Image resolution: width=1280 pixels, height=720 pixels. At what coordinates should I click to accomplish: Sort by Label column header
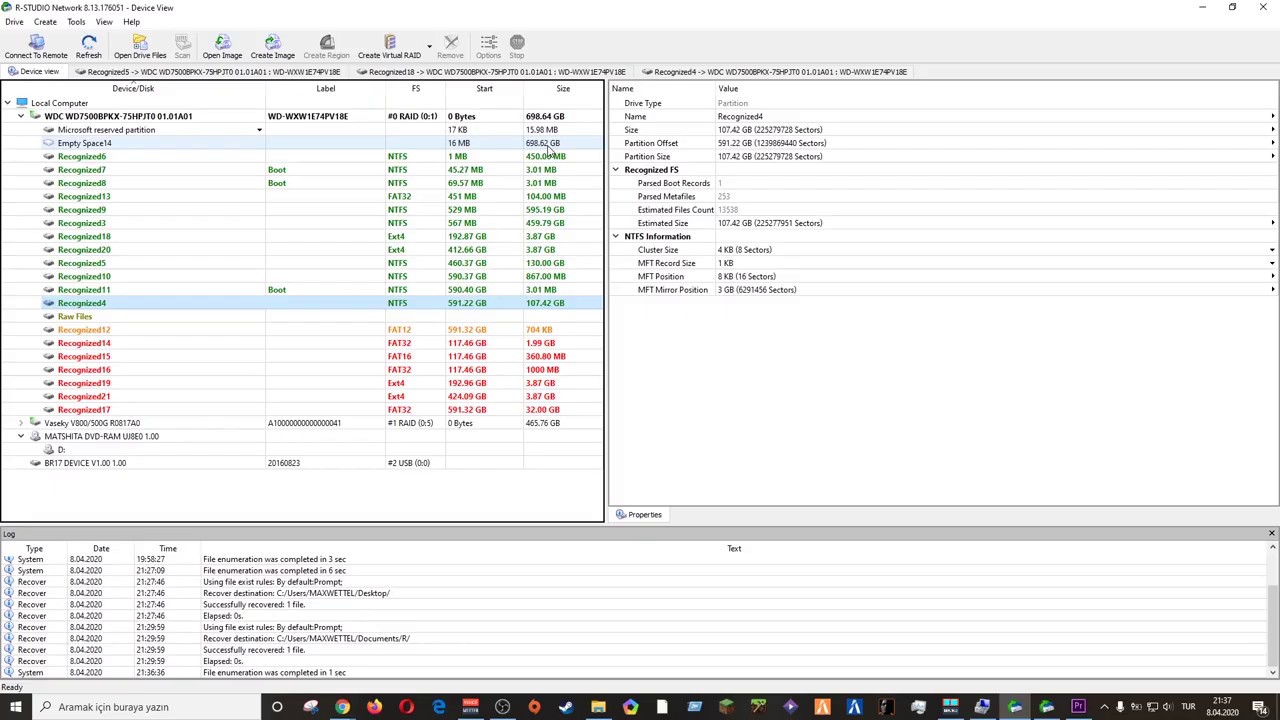326,89
